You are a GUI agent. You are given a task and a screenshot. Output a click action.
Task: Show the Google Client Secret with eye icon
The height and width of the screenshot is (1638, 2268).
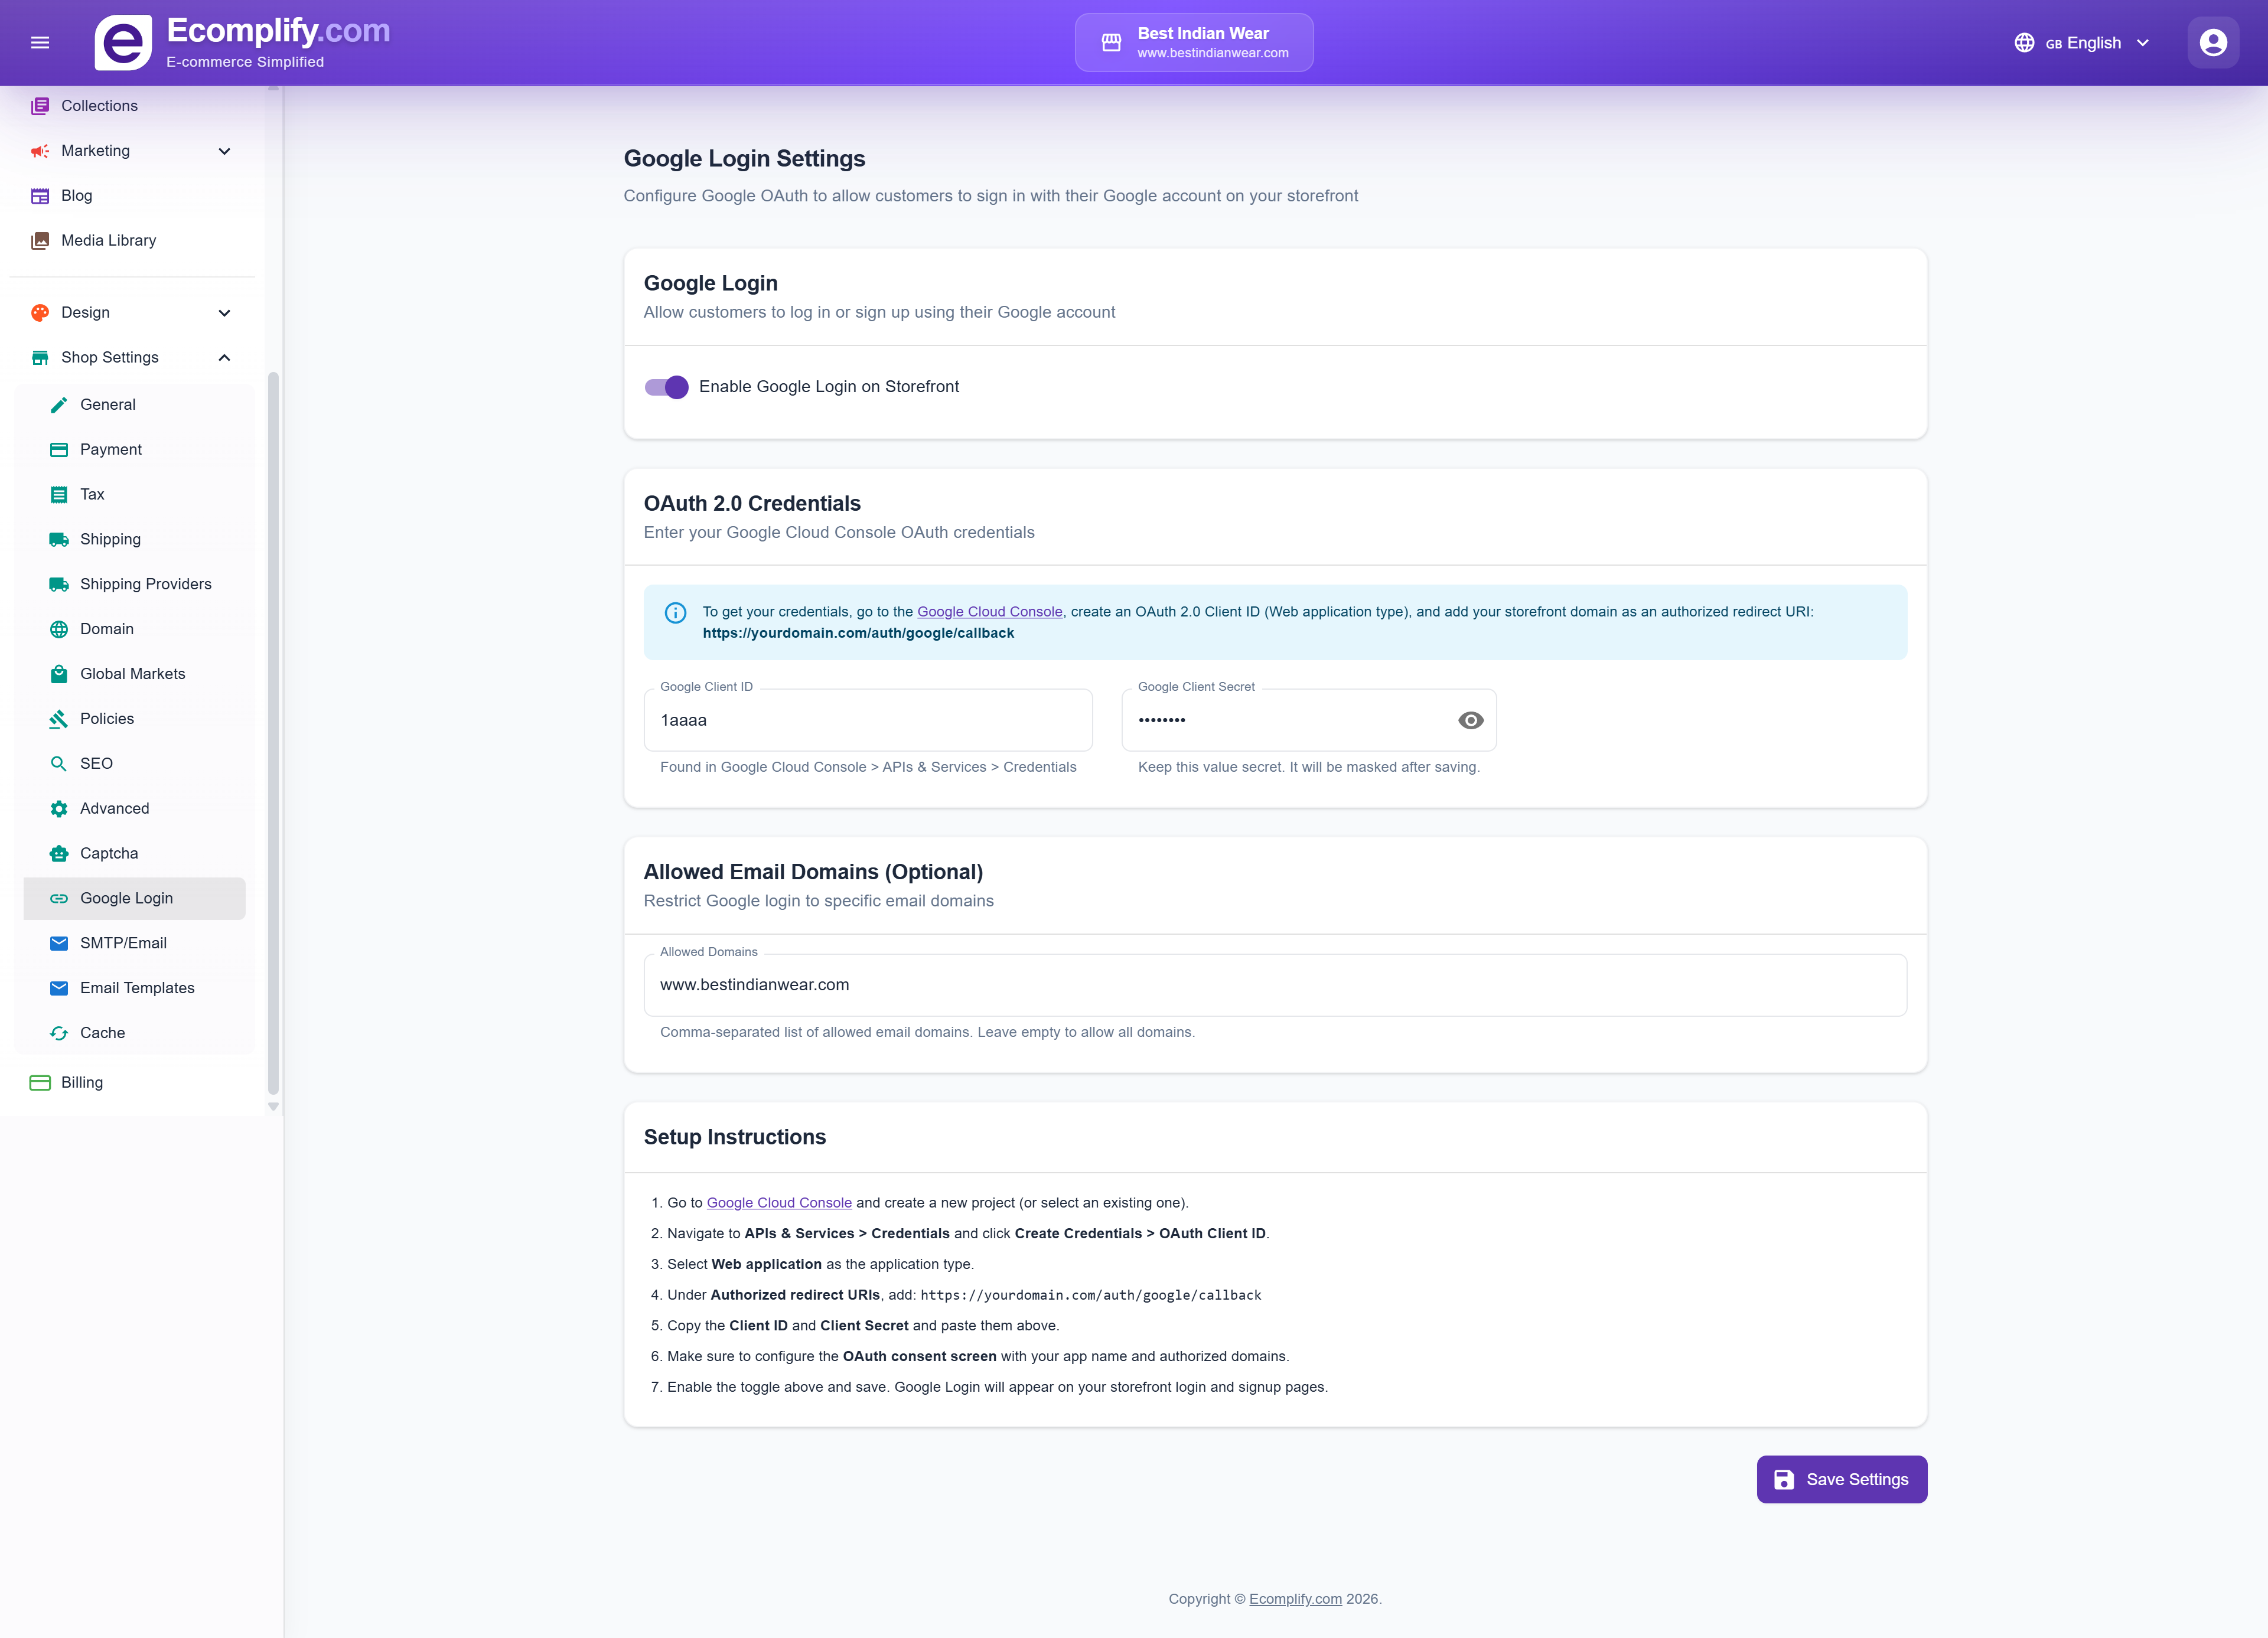coord(1470,720)
